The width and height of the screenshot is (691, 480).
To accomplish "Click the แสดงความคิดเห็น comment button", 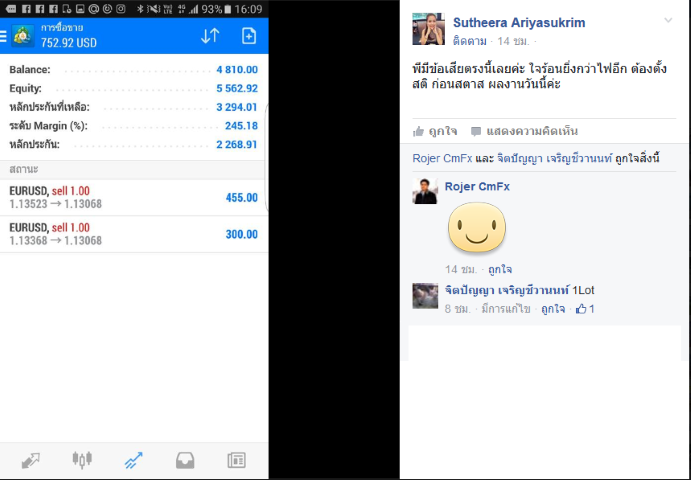I will pyautogui.click(x=524, y=131).
